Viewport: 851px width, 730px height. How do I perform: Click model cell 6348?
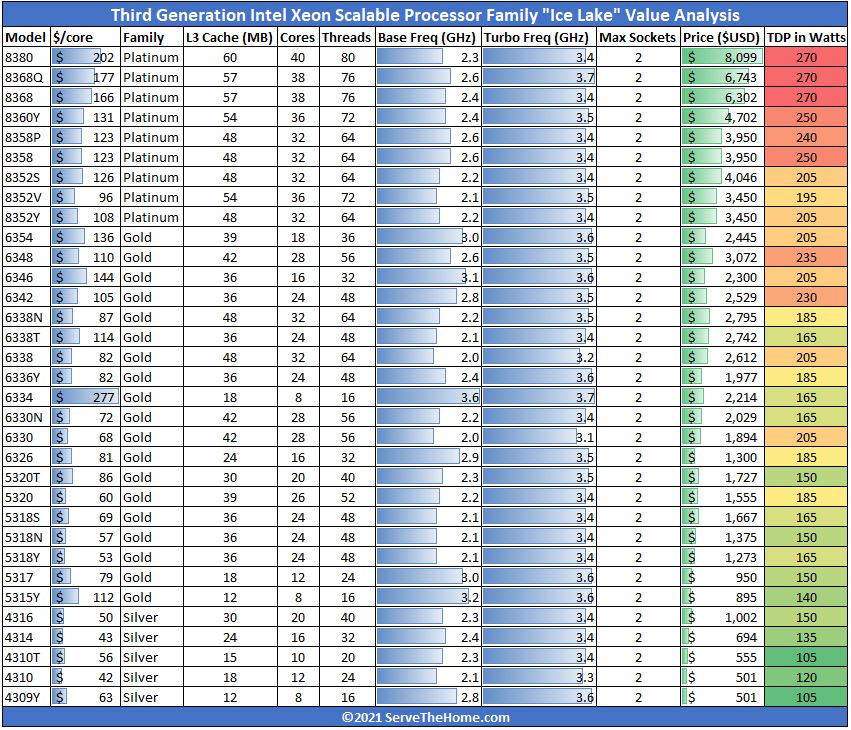26,257
